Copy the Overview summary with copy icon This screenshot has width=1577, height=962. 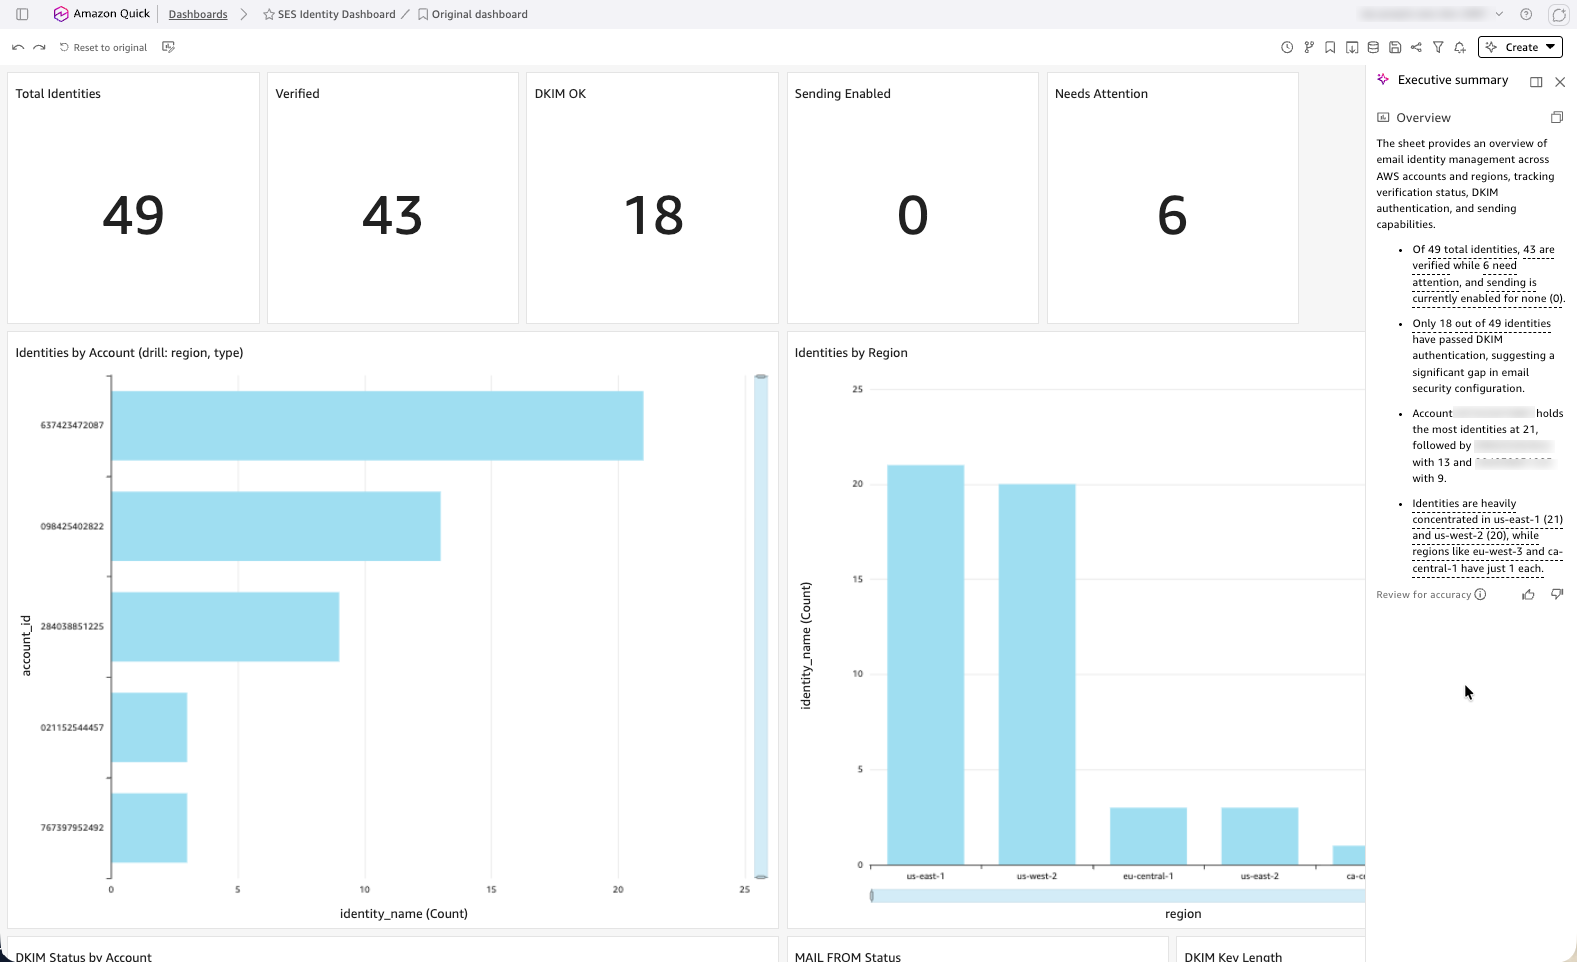pos(1557,117)
